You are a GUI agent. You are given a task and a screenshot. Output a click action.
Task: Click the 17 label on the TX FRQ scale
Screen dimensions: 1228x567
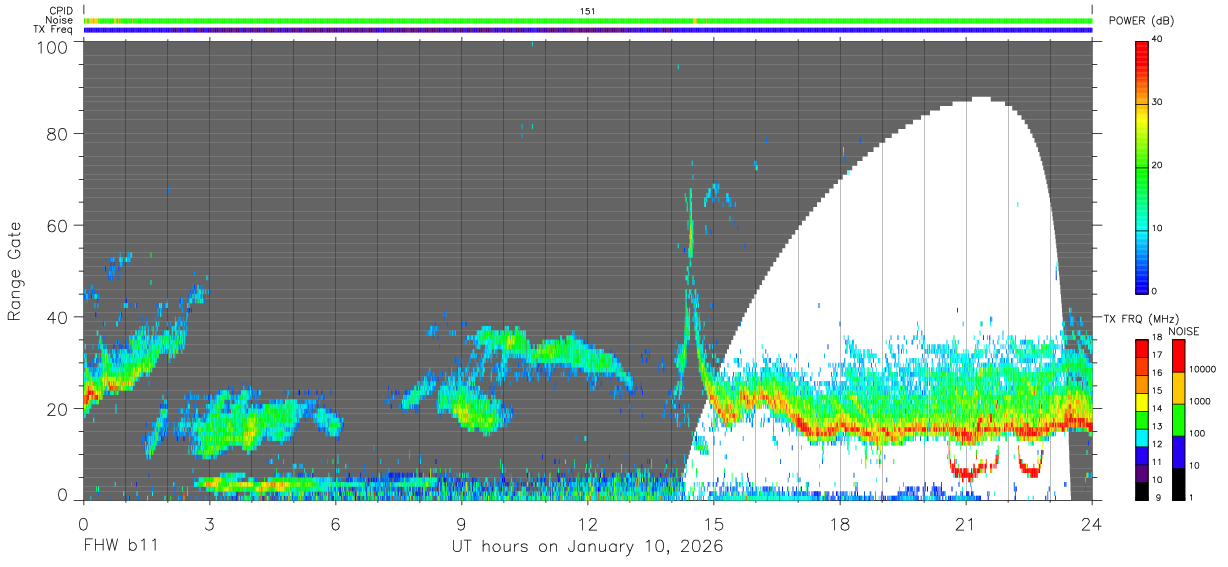(1157, 356)
